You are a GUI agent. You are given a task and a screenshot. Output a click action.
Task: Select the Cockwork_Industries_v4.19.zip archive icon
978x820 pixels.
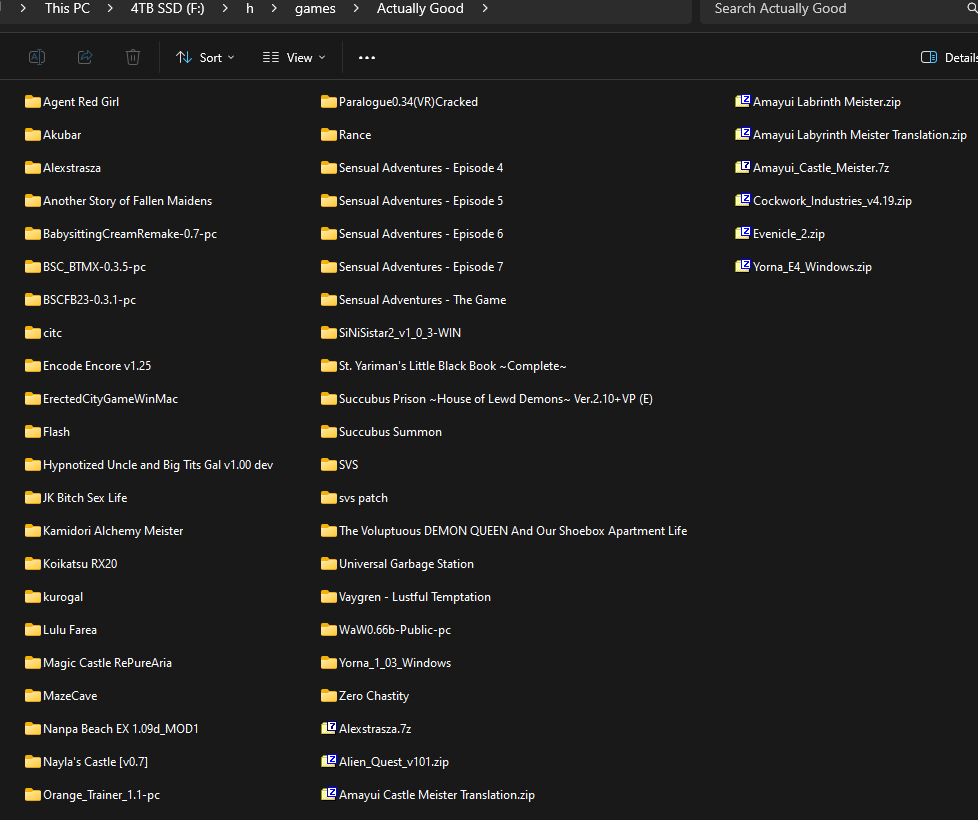(743, 201)
